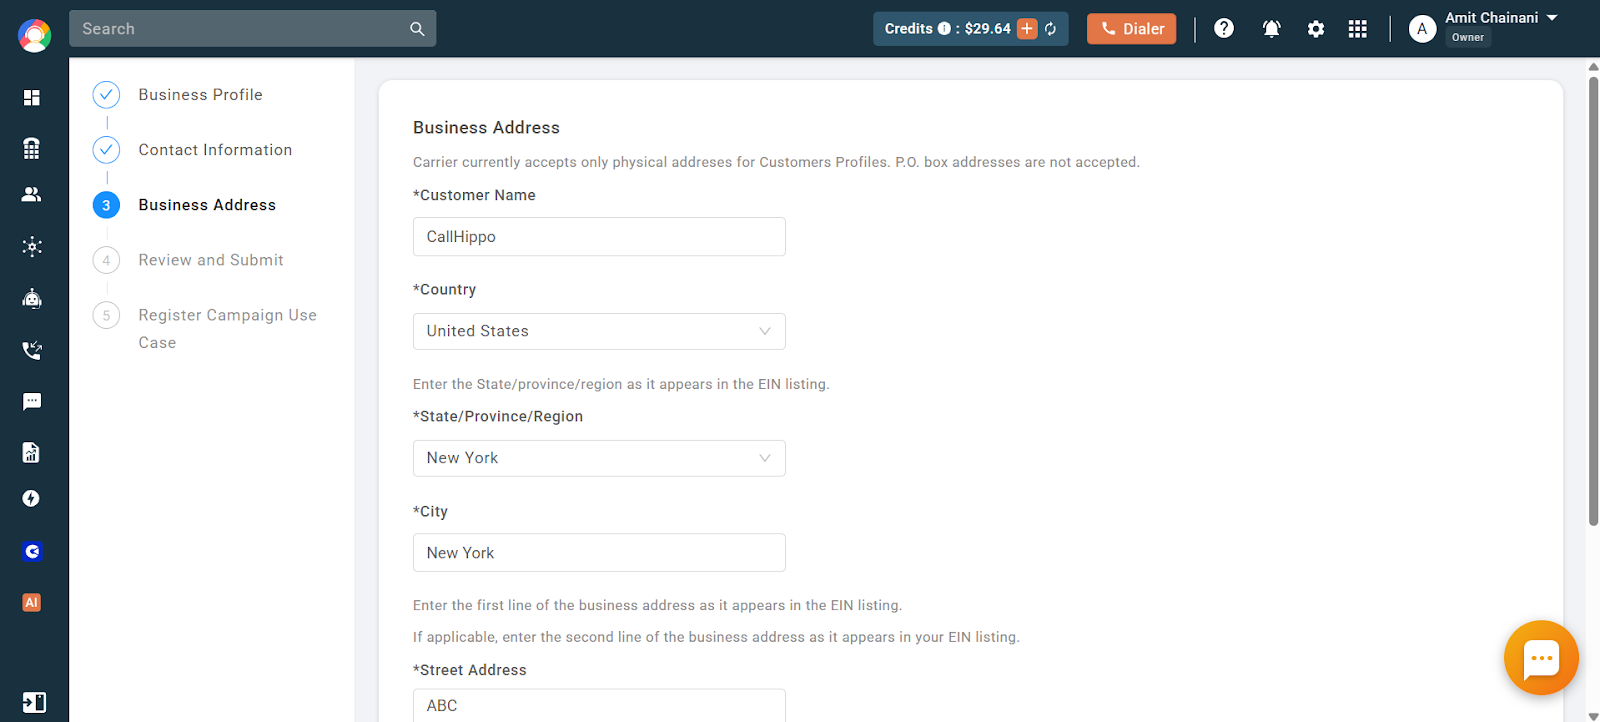Click the search magnifier icon
The image size is (1600, 722).
[x=417, y=29]
